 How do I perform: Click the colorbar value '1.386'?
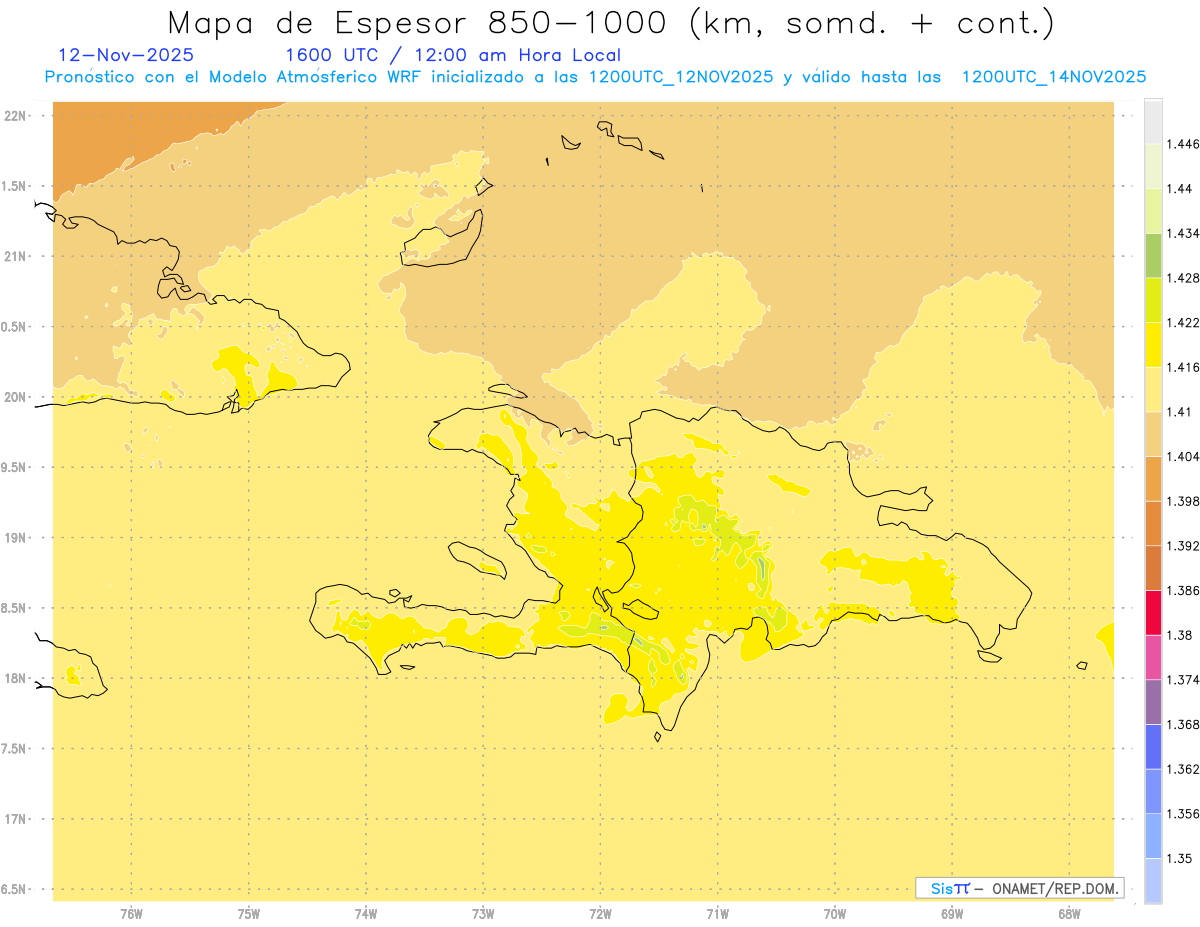click(1184, 590)
